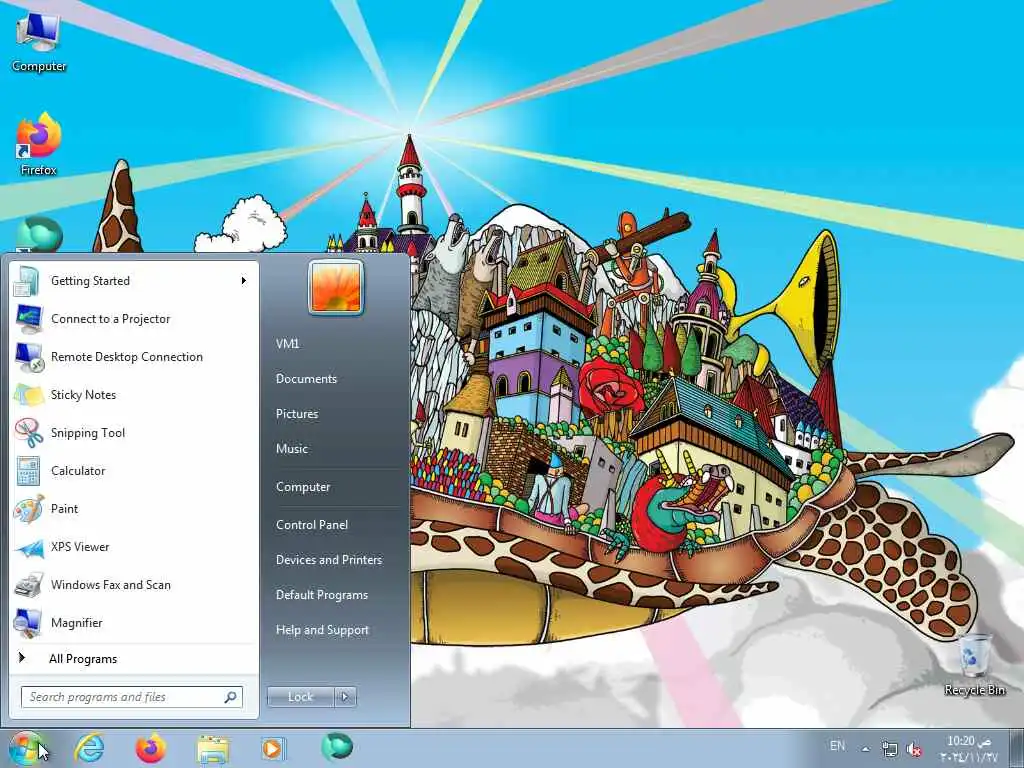Screen dimensions: 1024x768
Task: Launch Windows Media Player from taskbar
Action: pos(272,748)
